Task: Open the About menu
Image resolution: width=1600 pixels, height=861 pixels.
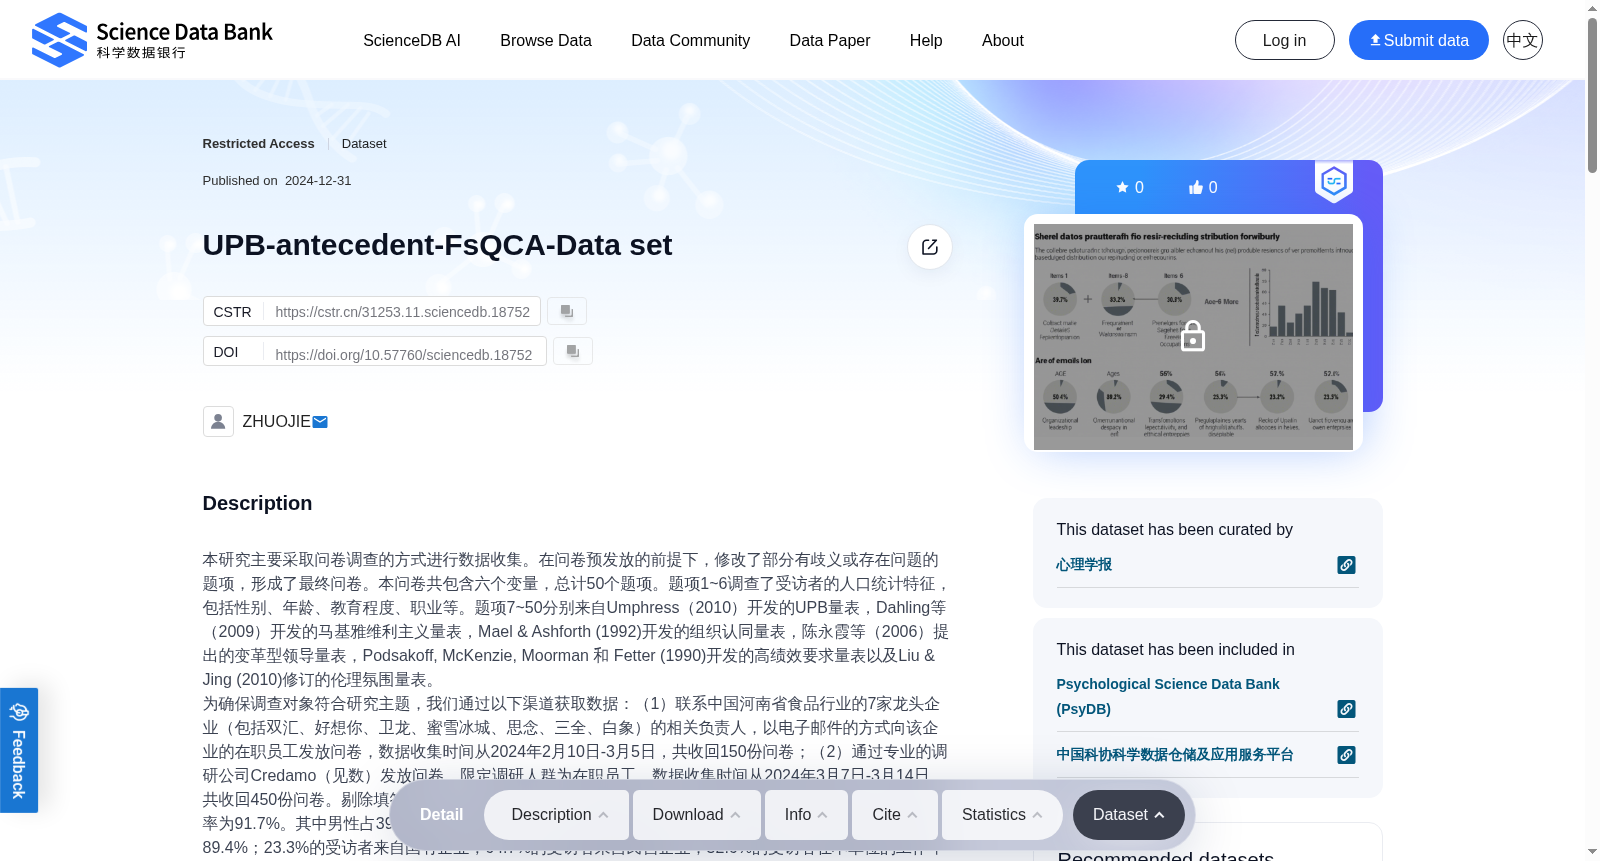Action: pos(1003,40)
